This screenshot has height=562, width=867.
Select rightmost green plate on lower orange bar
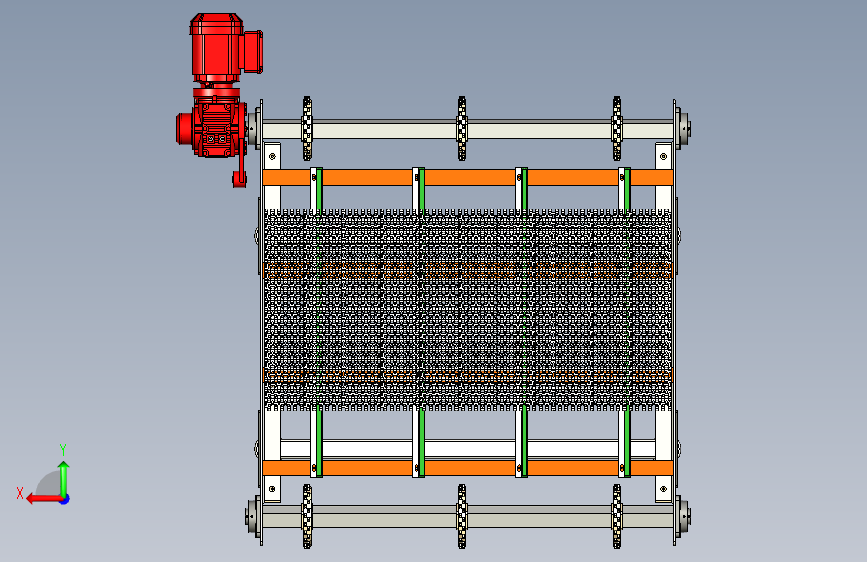click(627, 441)
